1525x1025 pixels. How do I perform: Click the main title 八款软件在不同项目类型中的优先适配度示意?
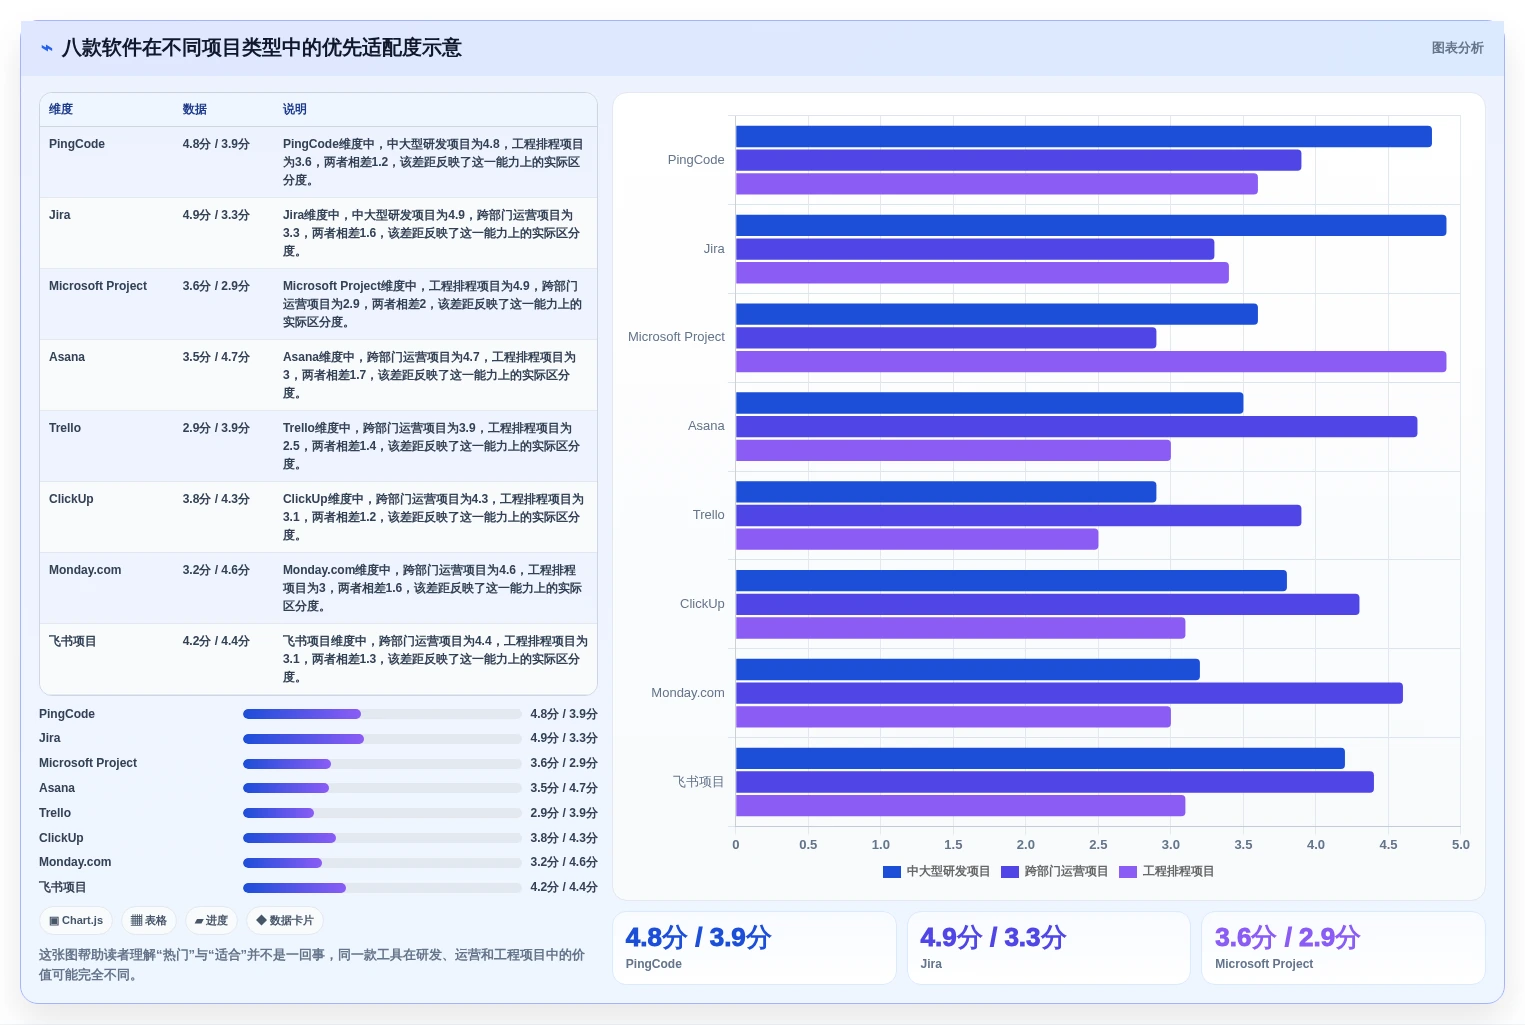point(262,48)
